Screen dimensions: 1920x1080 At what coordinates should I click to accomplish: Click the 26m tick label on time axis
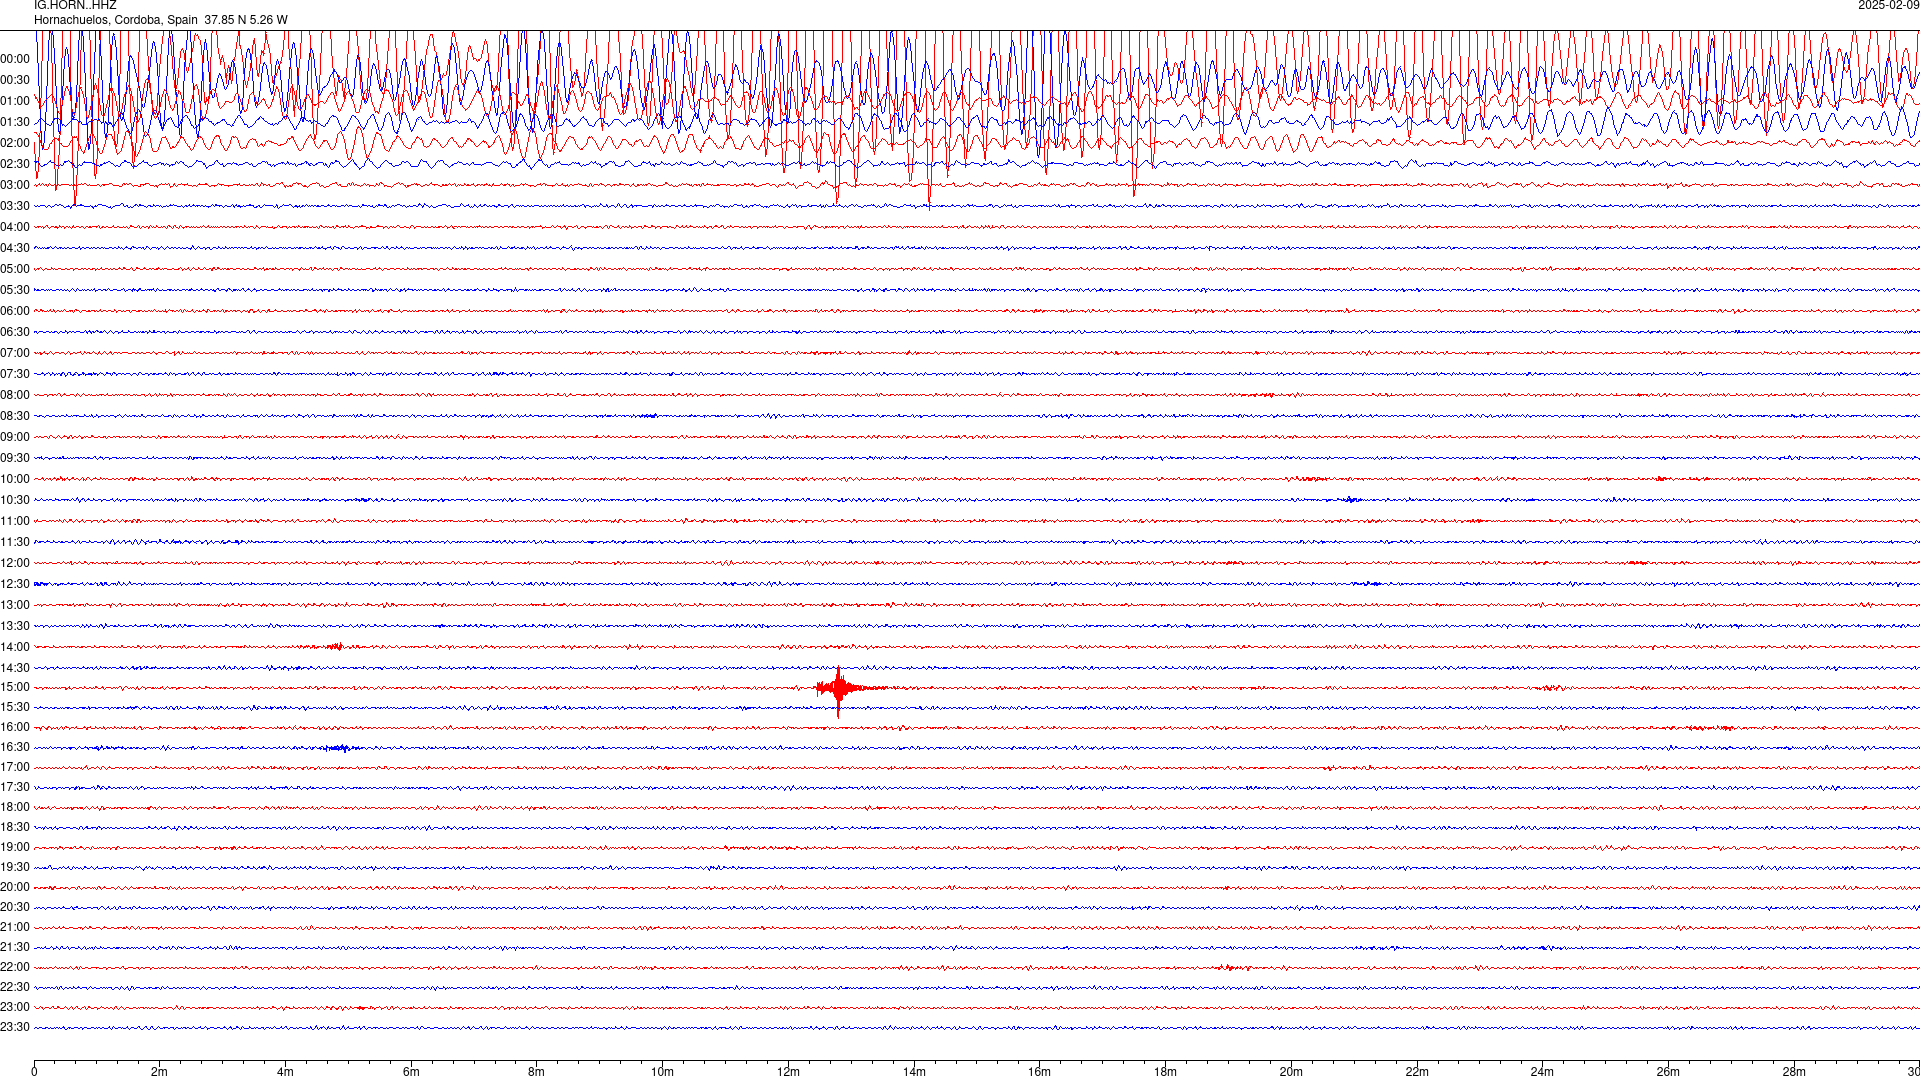point(1668,1072)
